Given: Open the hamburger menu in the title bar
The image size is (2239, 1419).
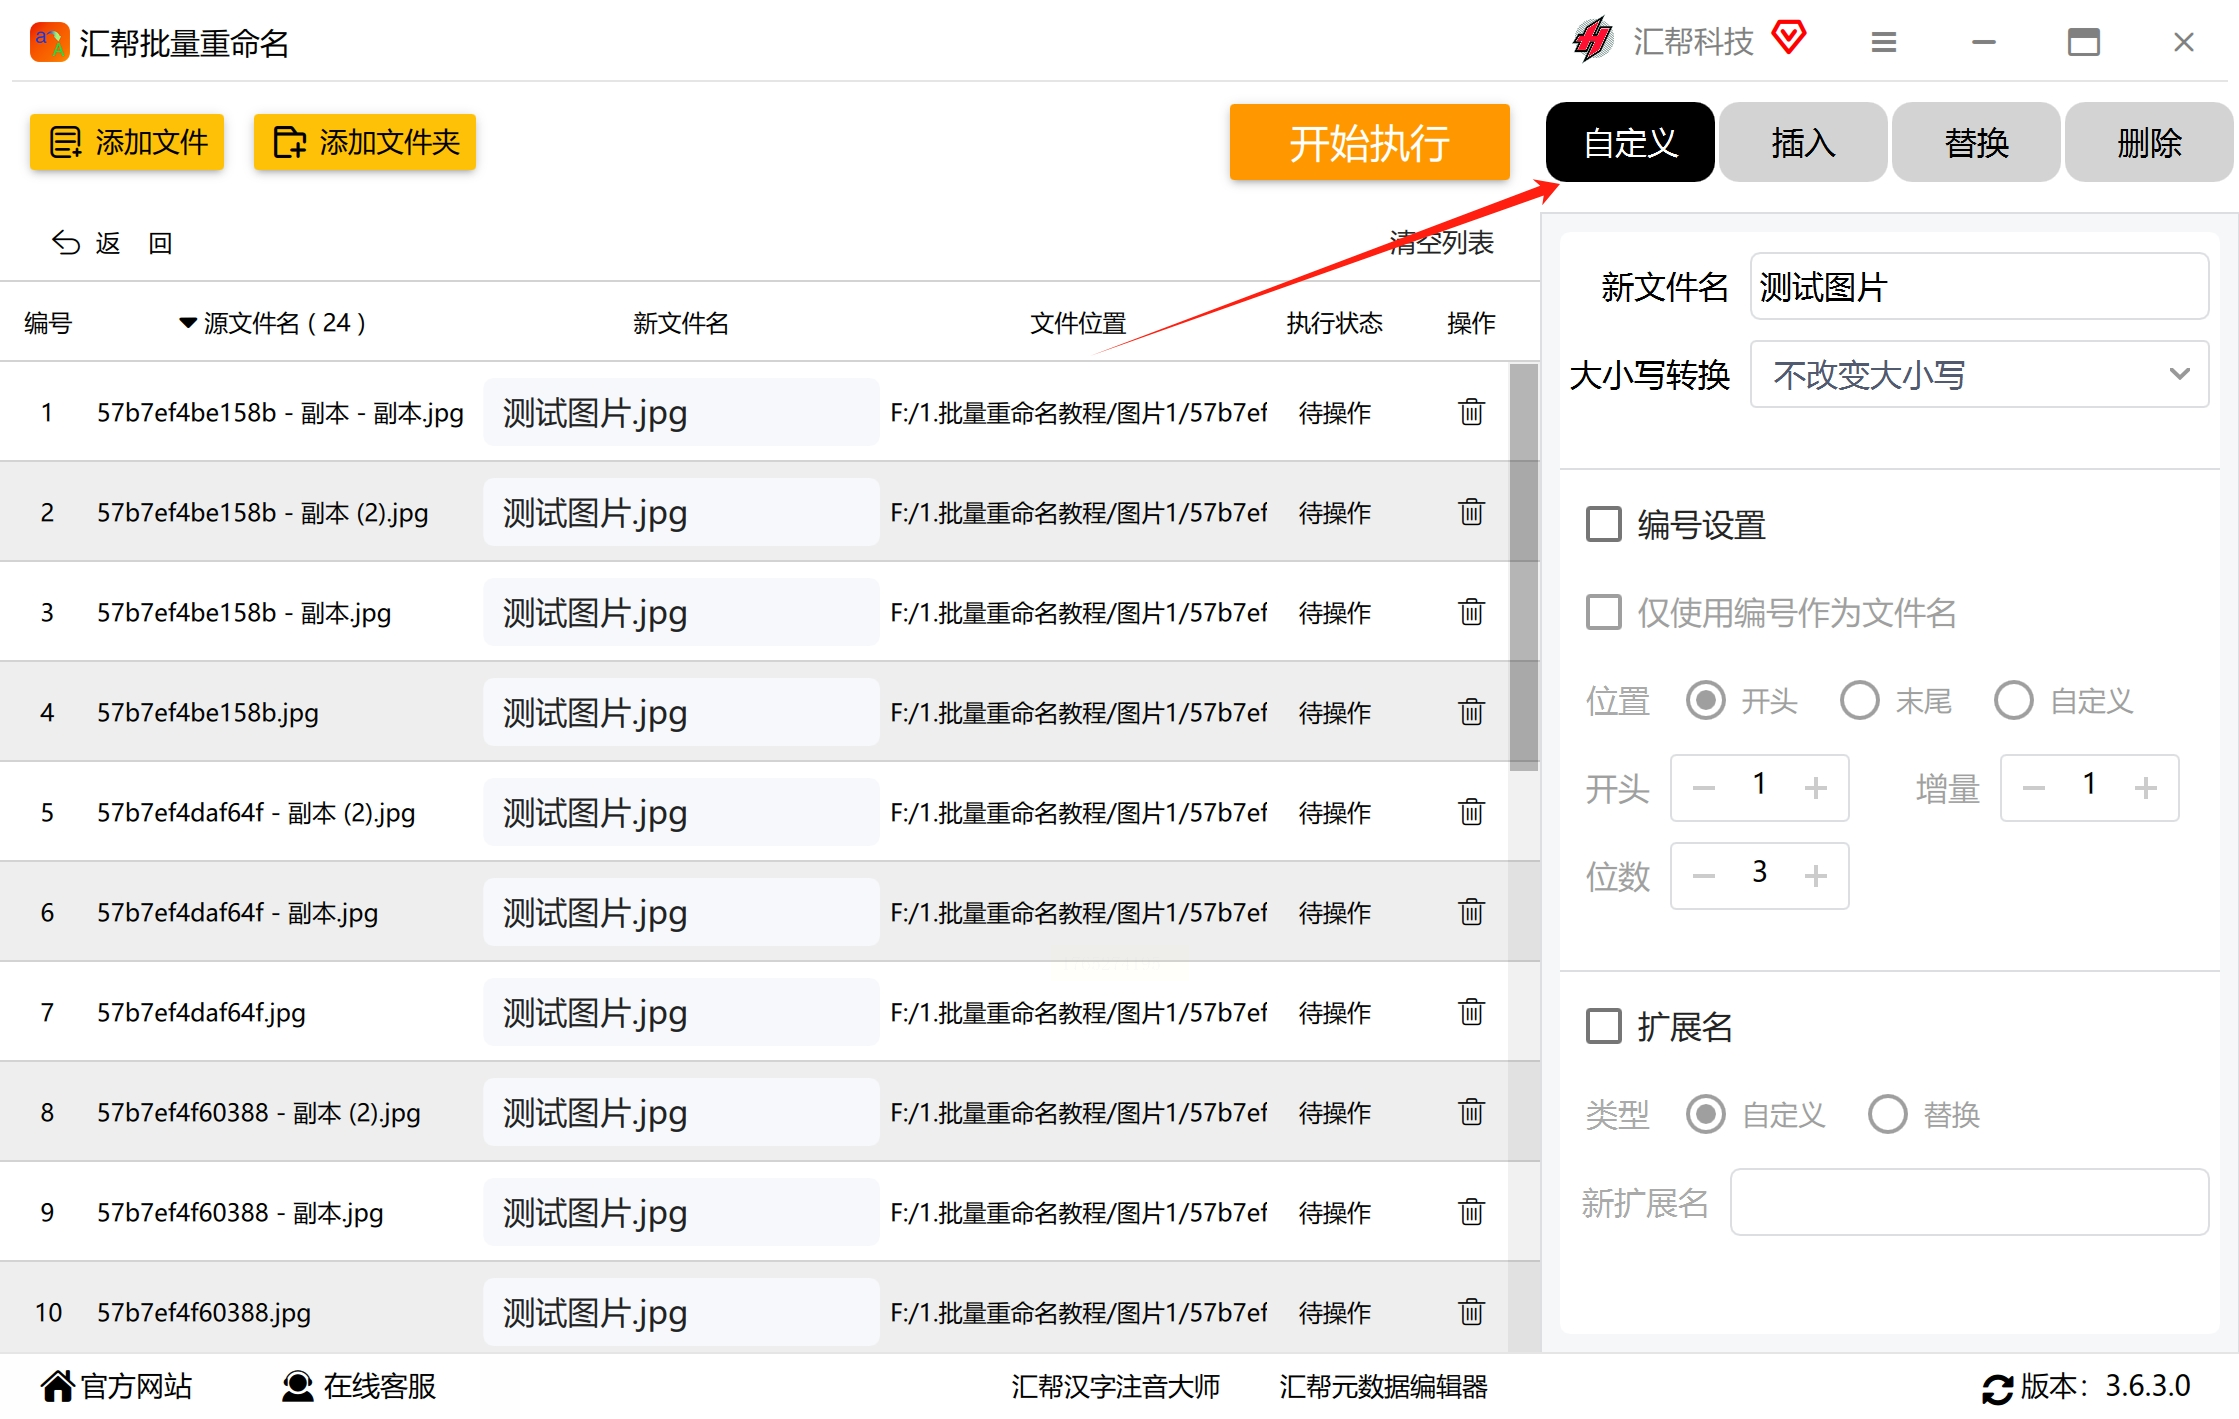Looking at the screenshot, I should pyautogui.click(x=1883, y=42).
